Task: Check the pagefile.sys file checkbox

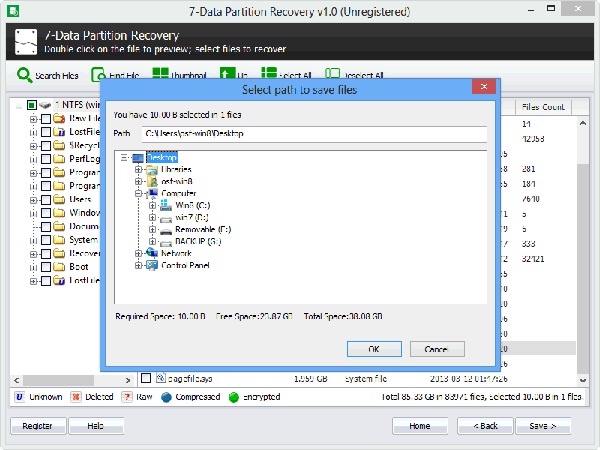Action: click(146, 378)
